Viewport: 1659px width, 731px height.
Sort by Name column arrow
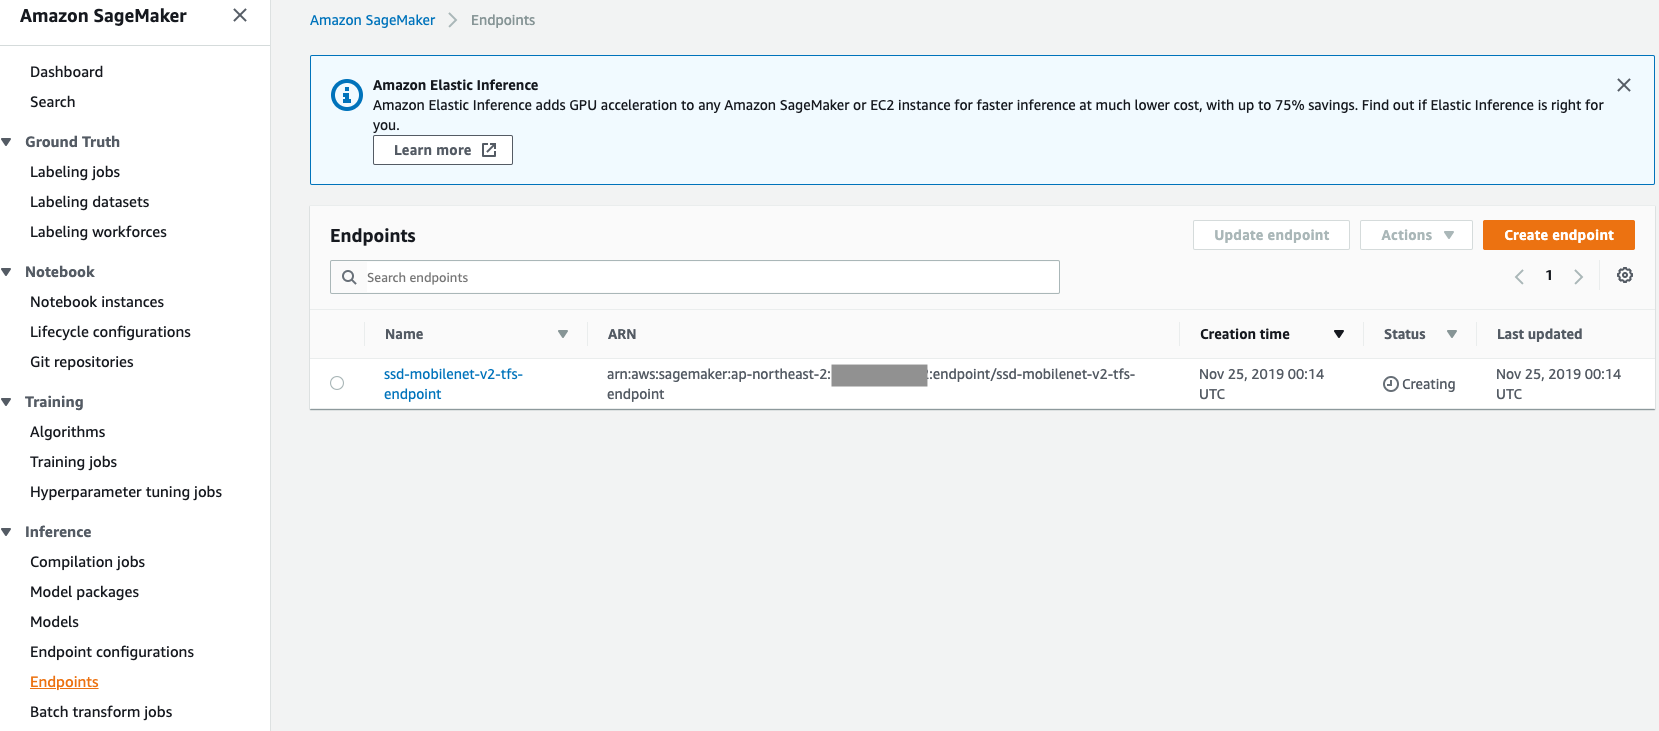(563, 334)
